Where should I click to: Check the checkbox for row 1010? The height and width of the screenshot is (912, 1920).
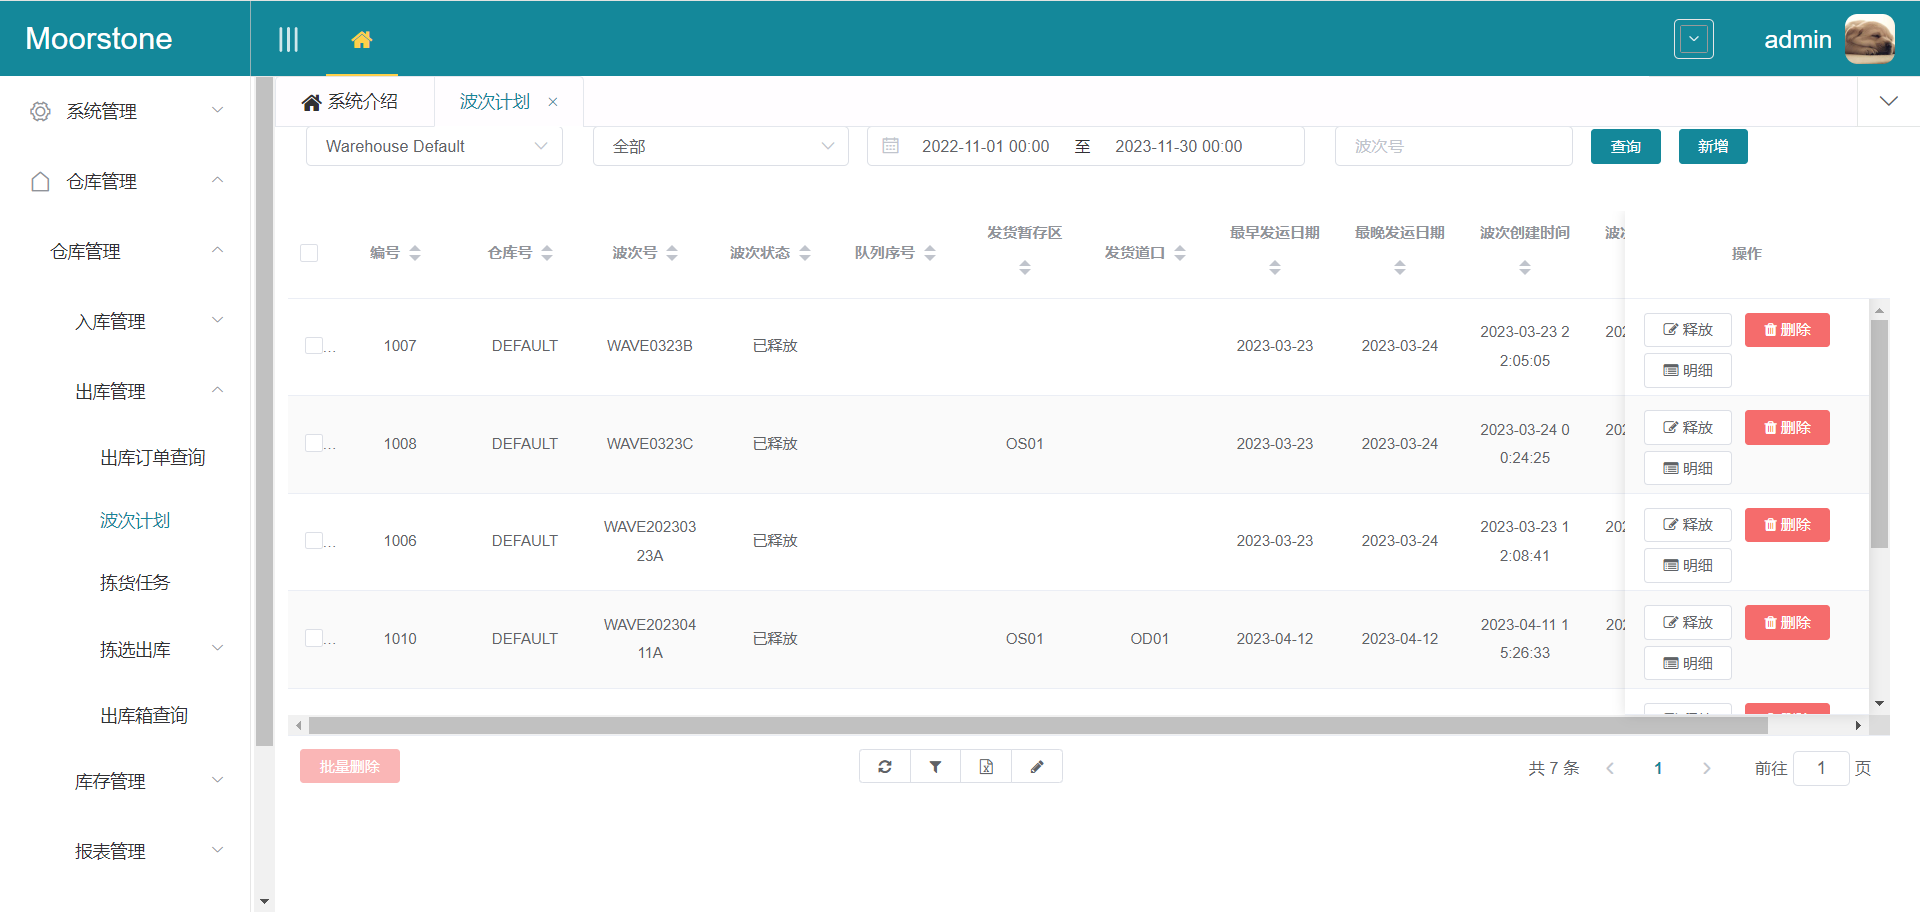pos(314,638)
